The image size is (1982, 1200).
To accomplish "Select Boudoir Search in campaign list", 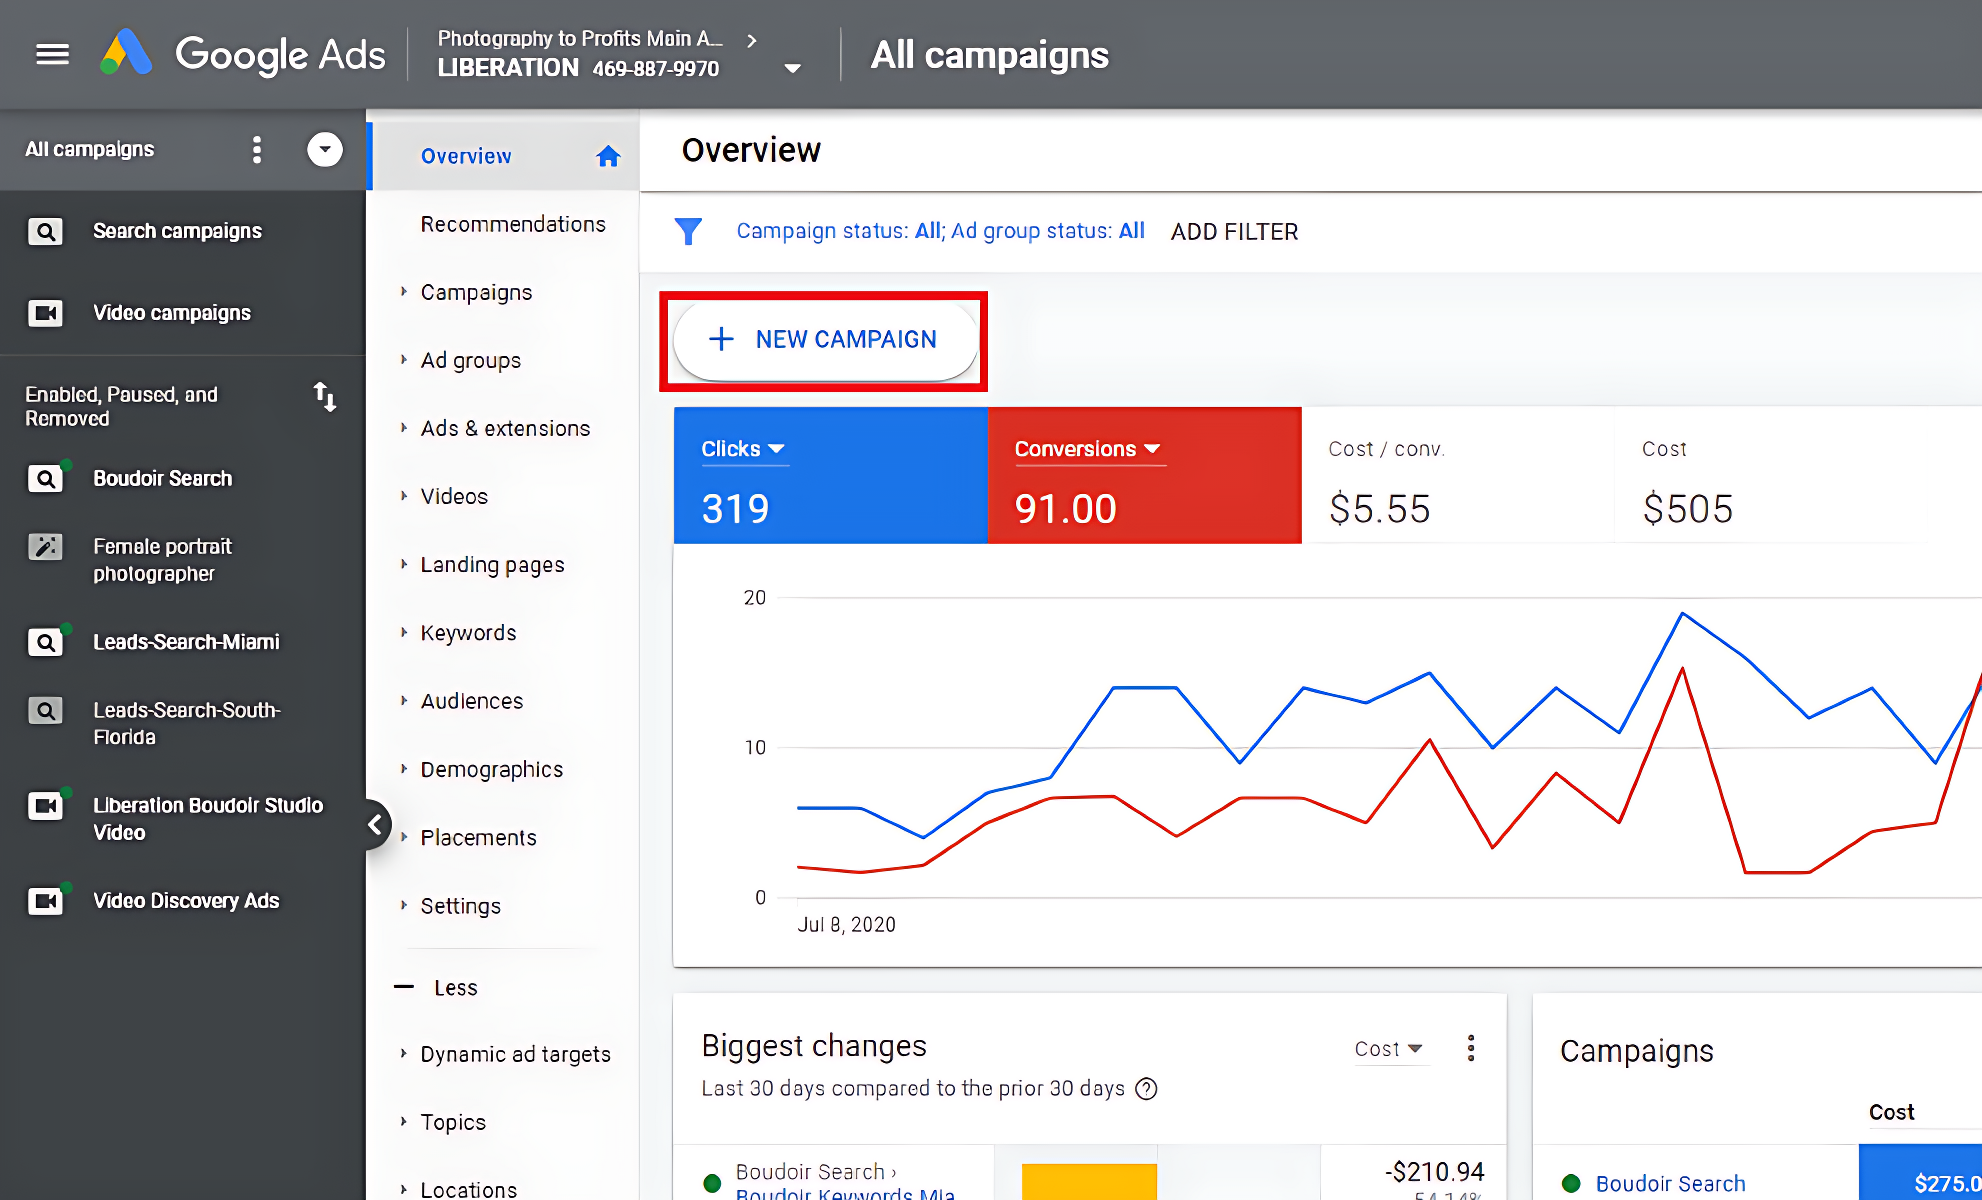I will [162, 478].
